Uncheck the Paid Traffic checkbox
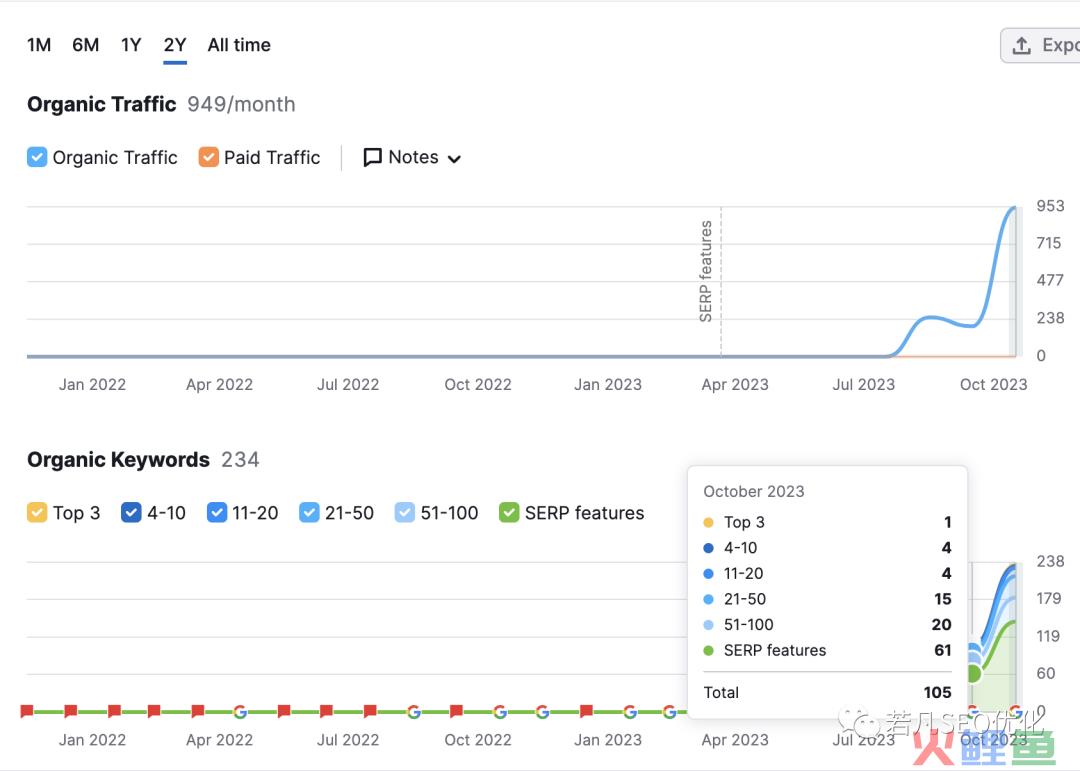Screen dimensions: 1080x771 [208, 157]
